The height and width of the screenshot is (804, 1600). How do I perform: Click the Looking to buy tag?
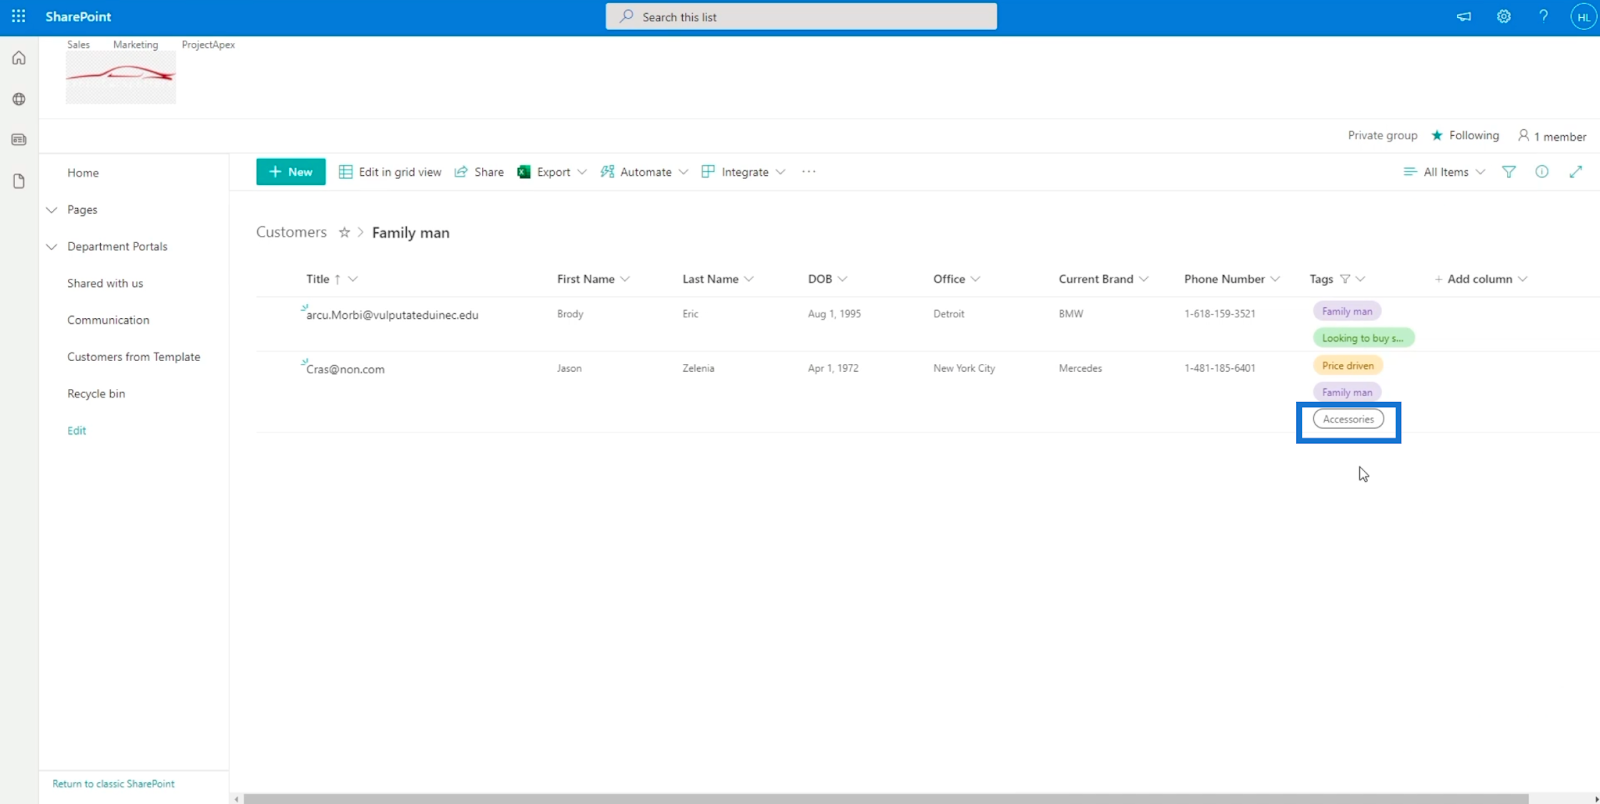[1363, 338]
